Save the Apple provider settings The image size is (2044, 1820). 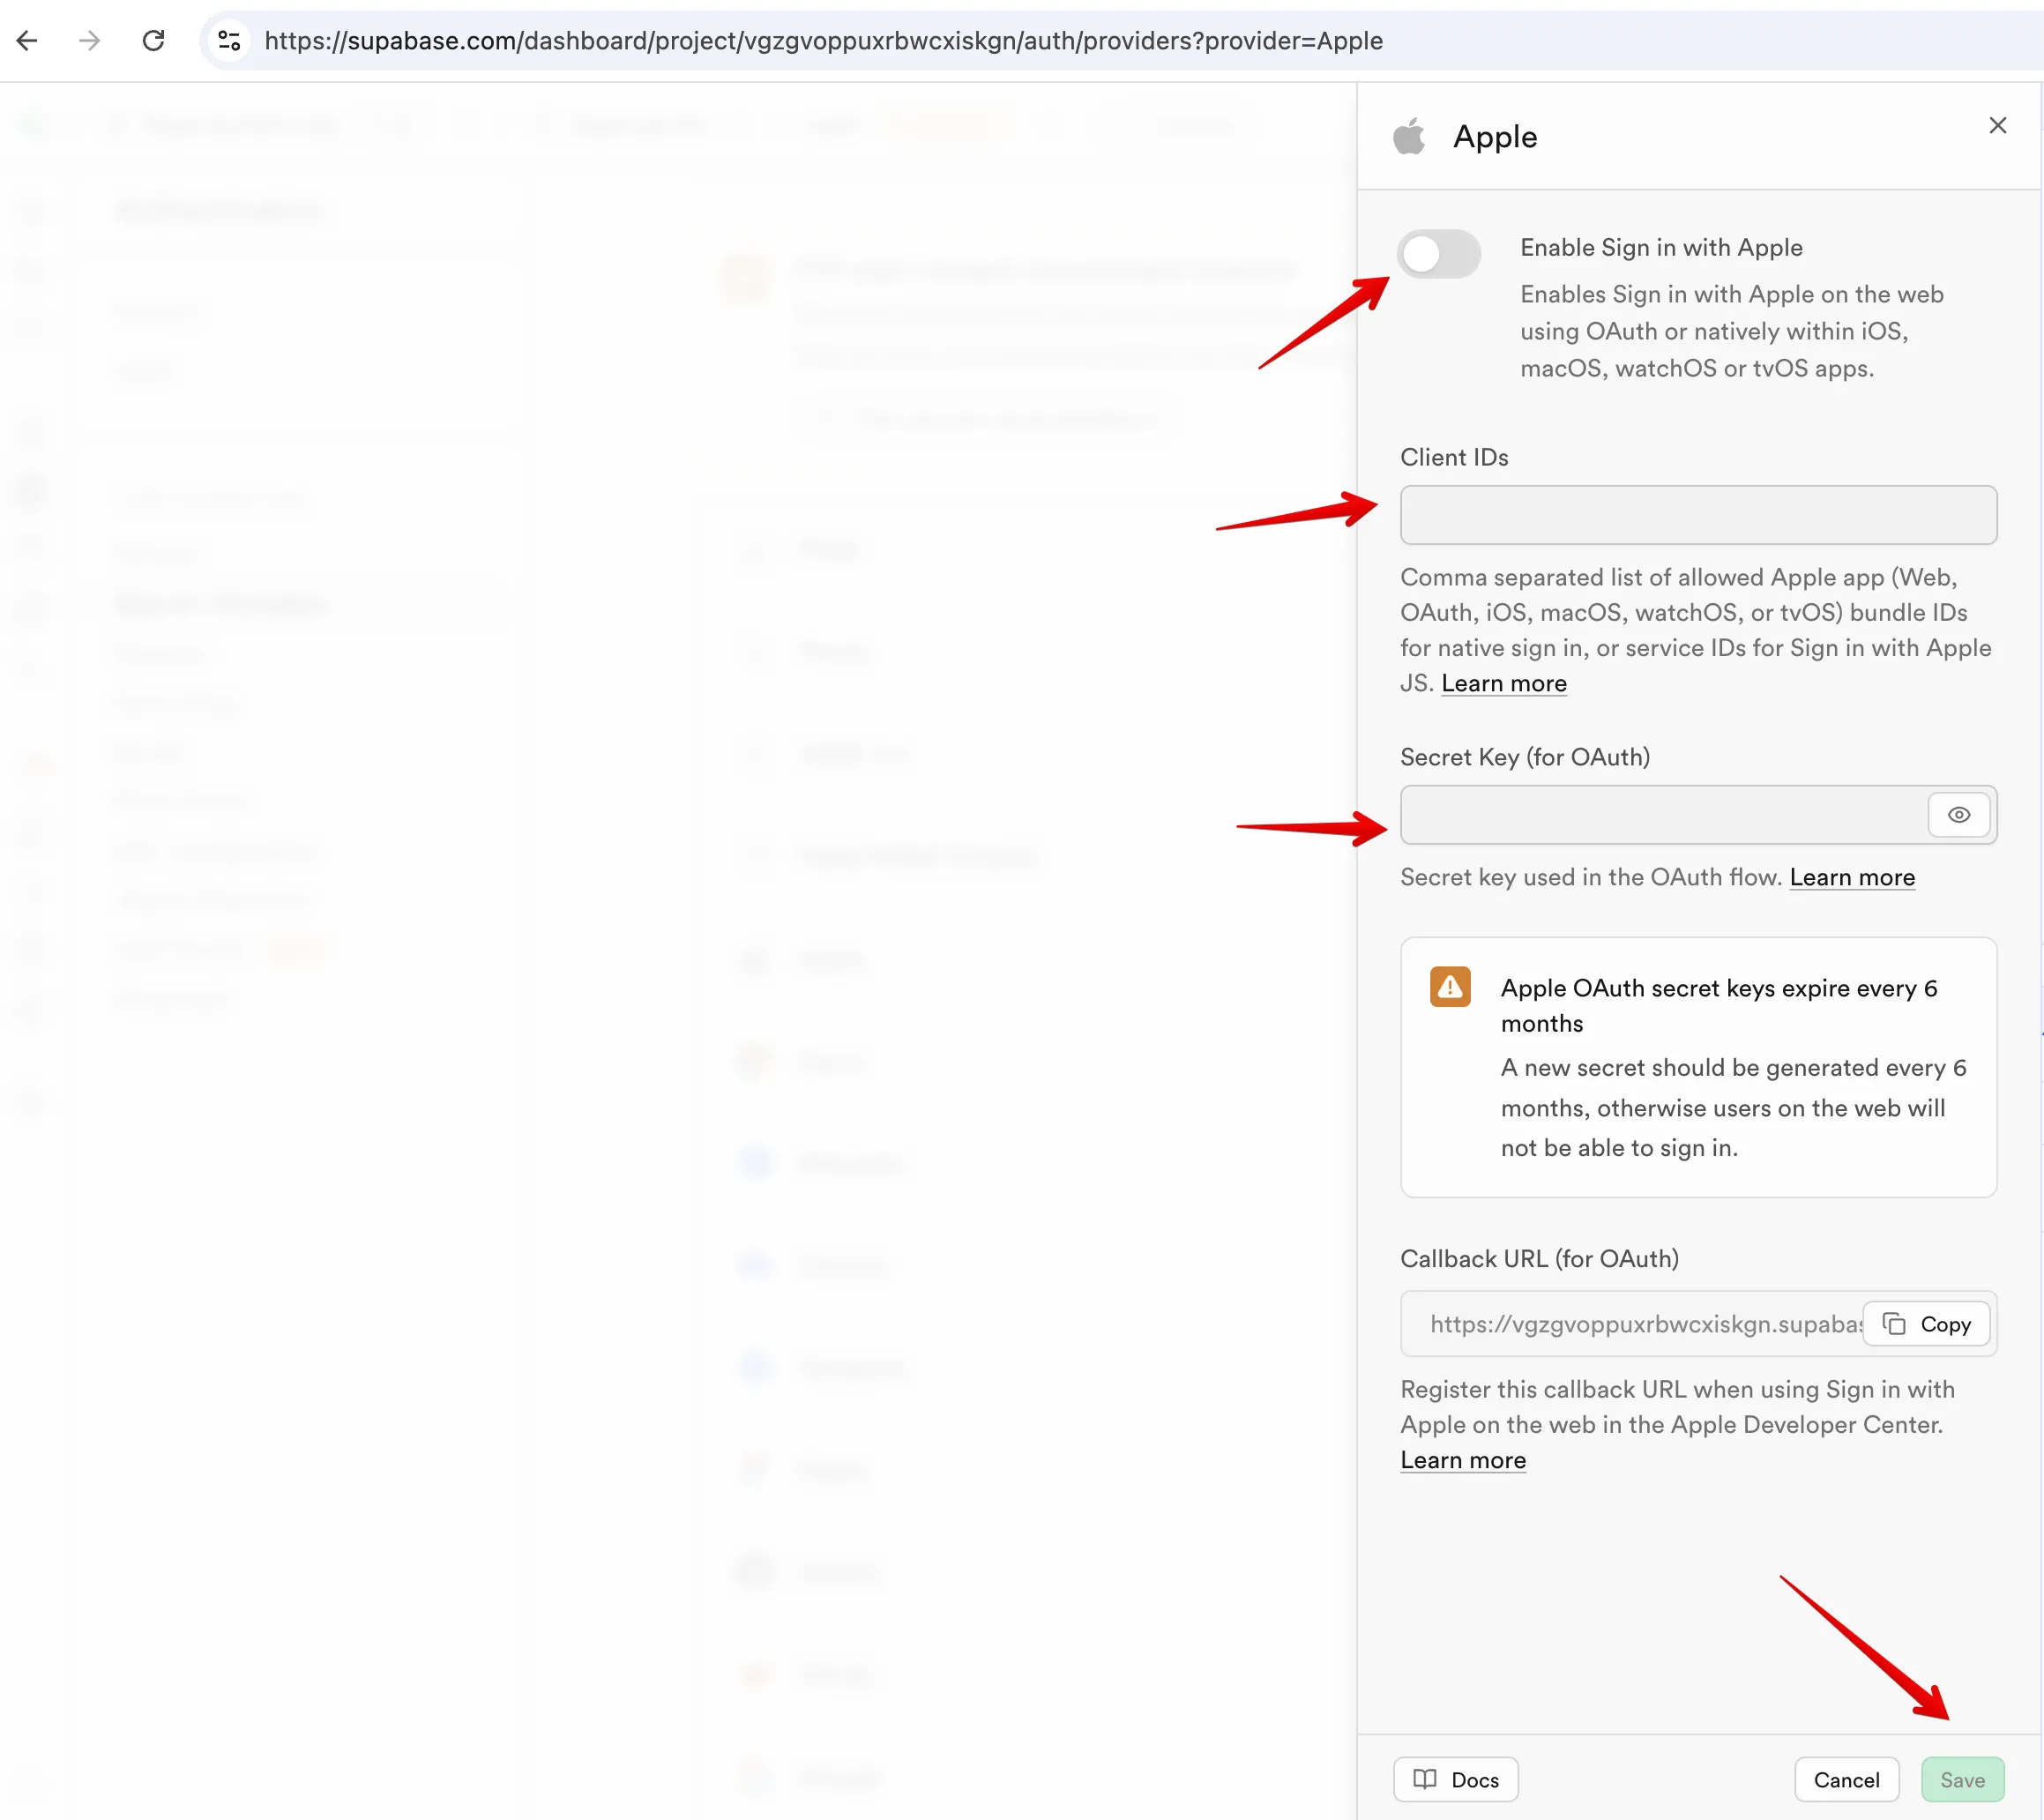(1962, 1780)
